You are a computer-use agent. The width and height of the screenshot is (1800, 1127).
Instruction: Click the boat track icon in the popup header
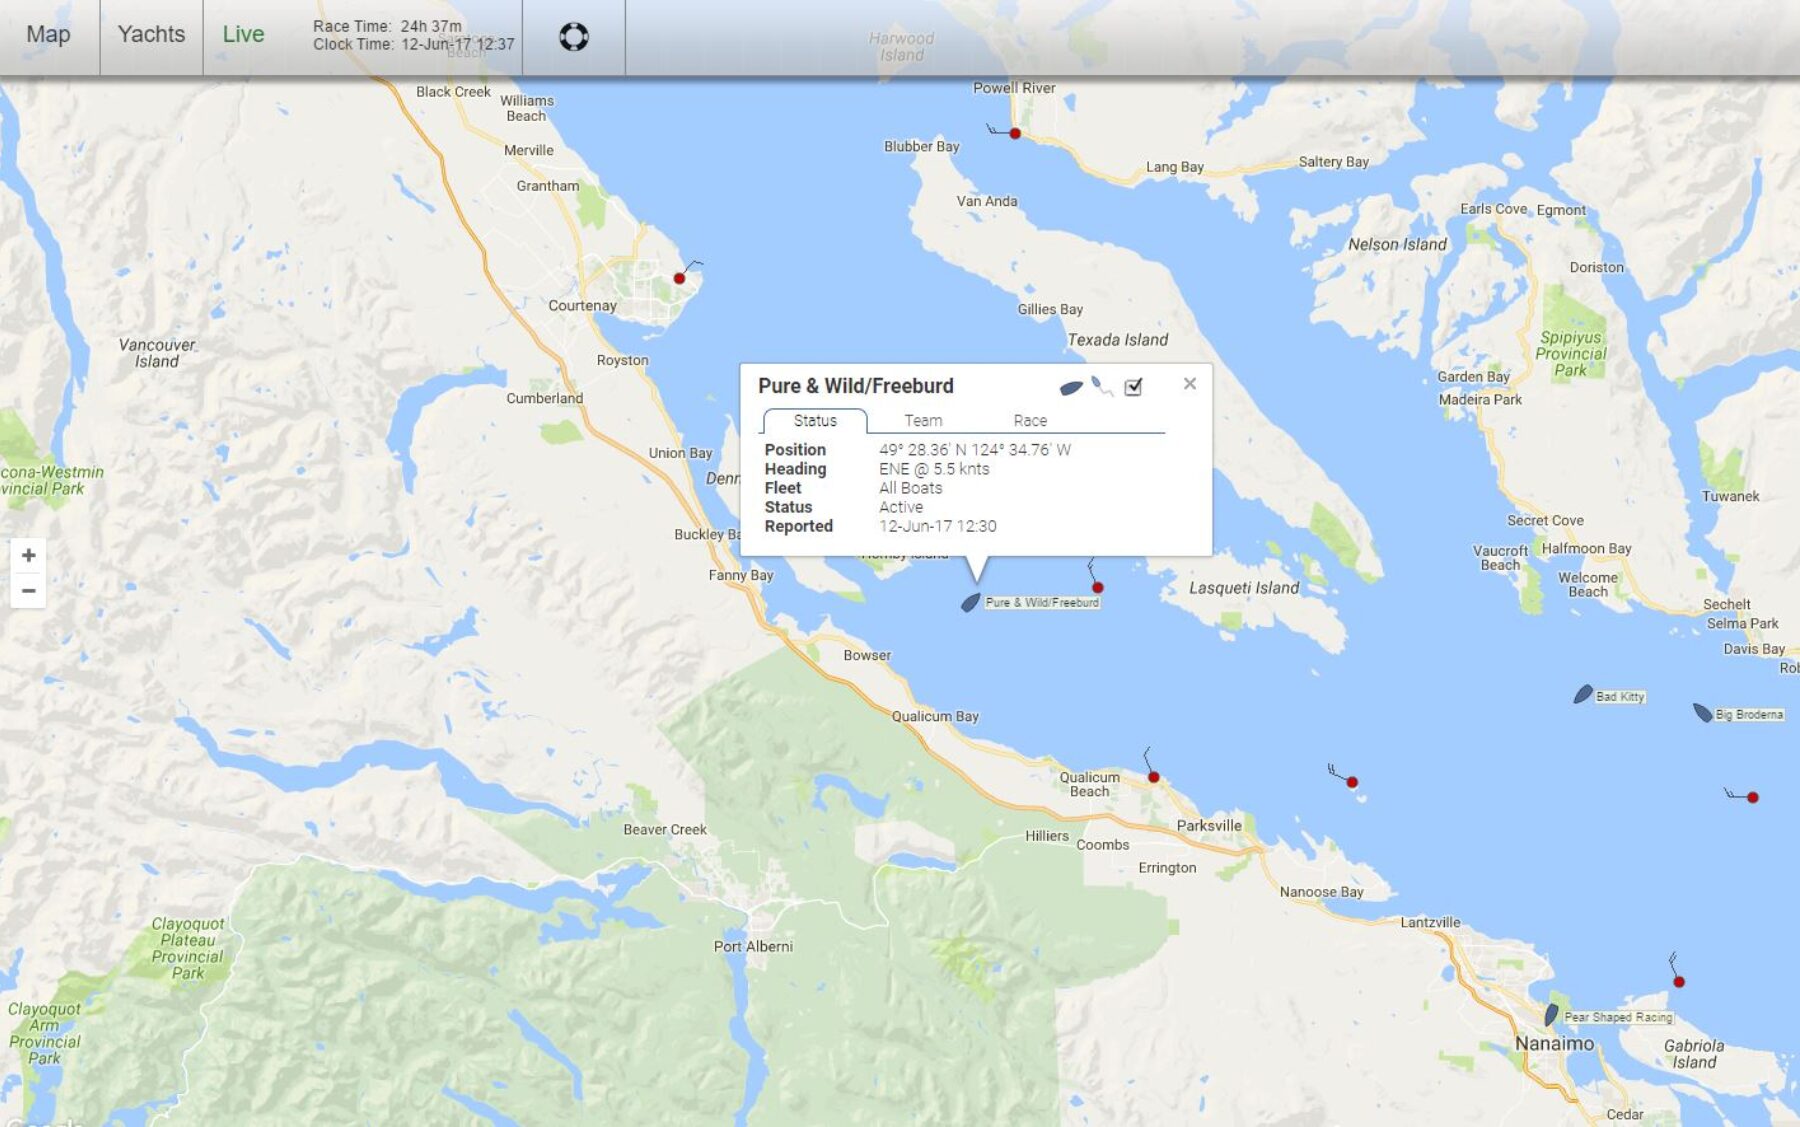click(x=1102, y=386)
